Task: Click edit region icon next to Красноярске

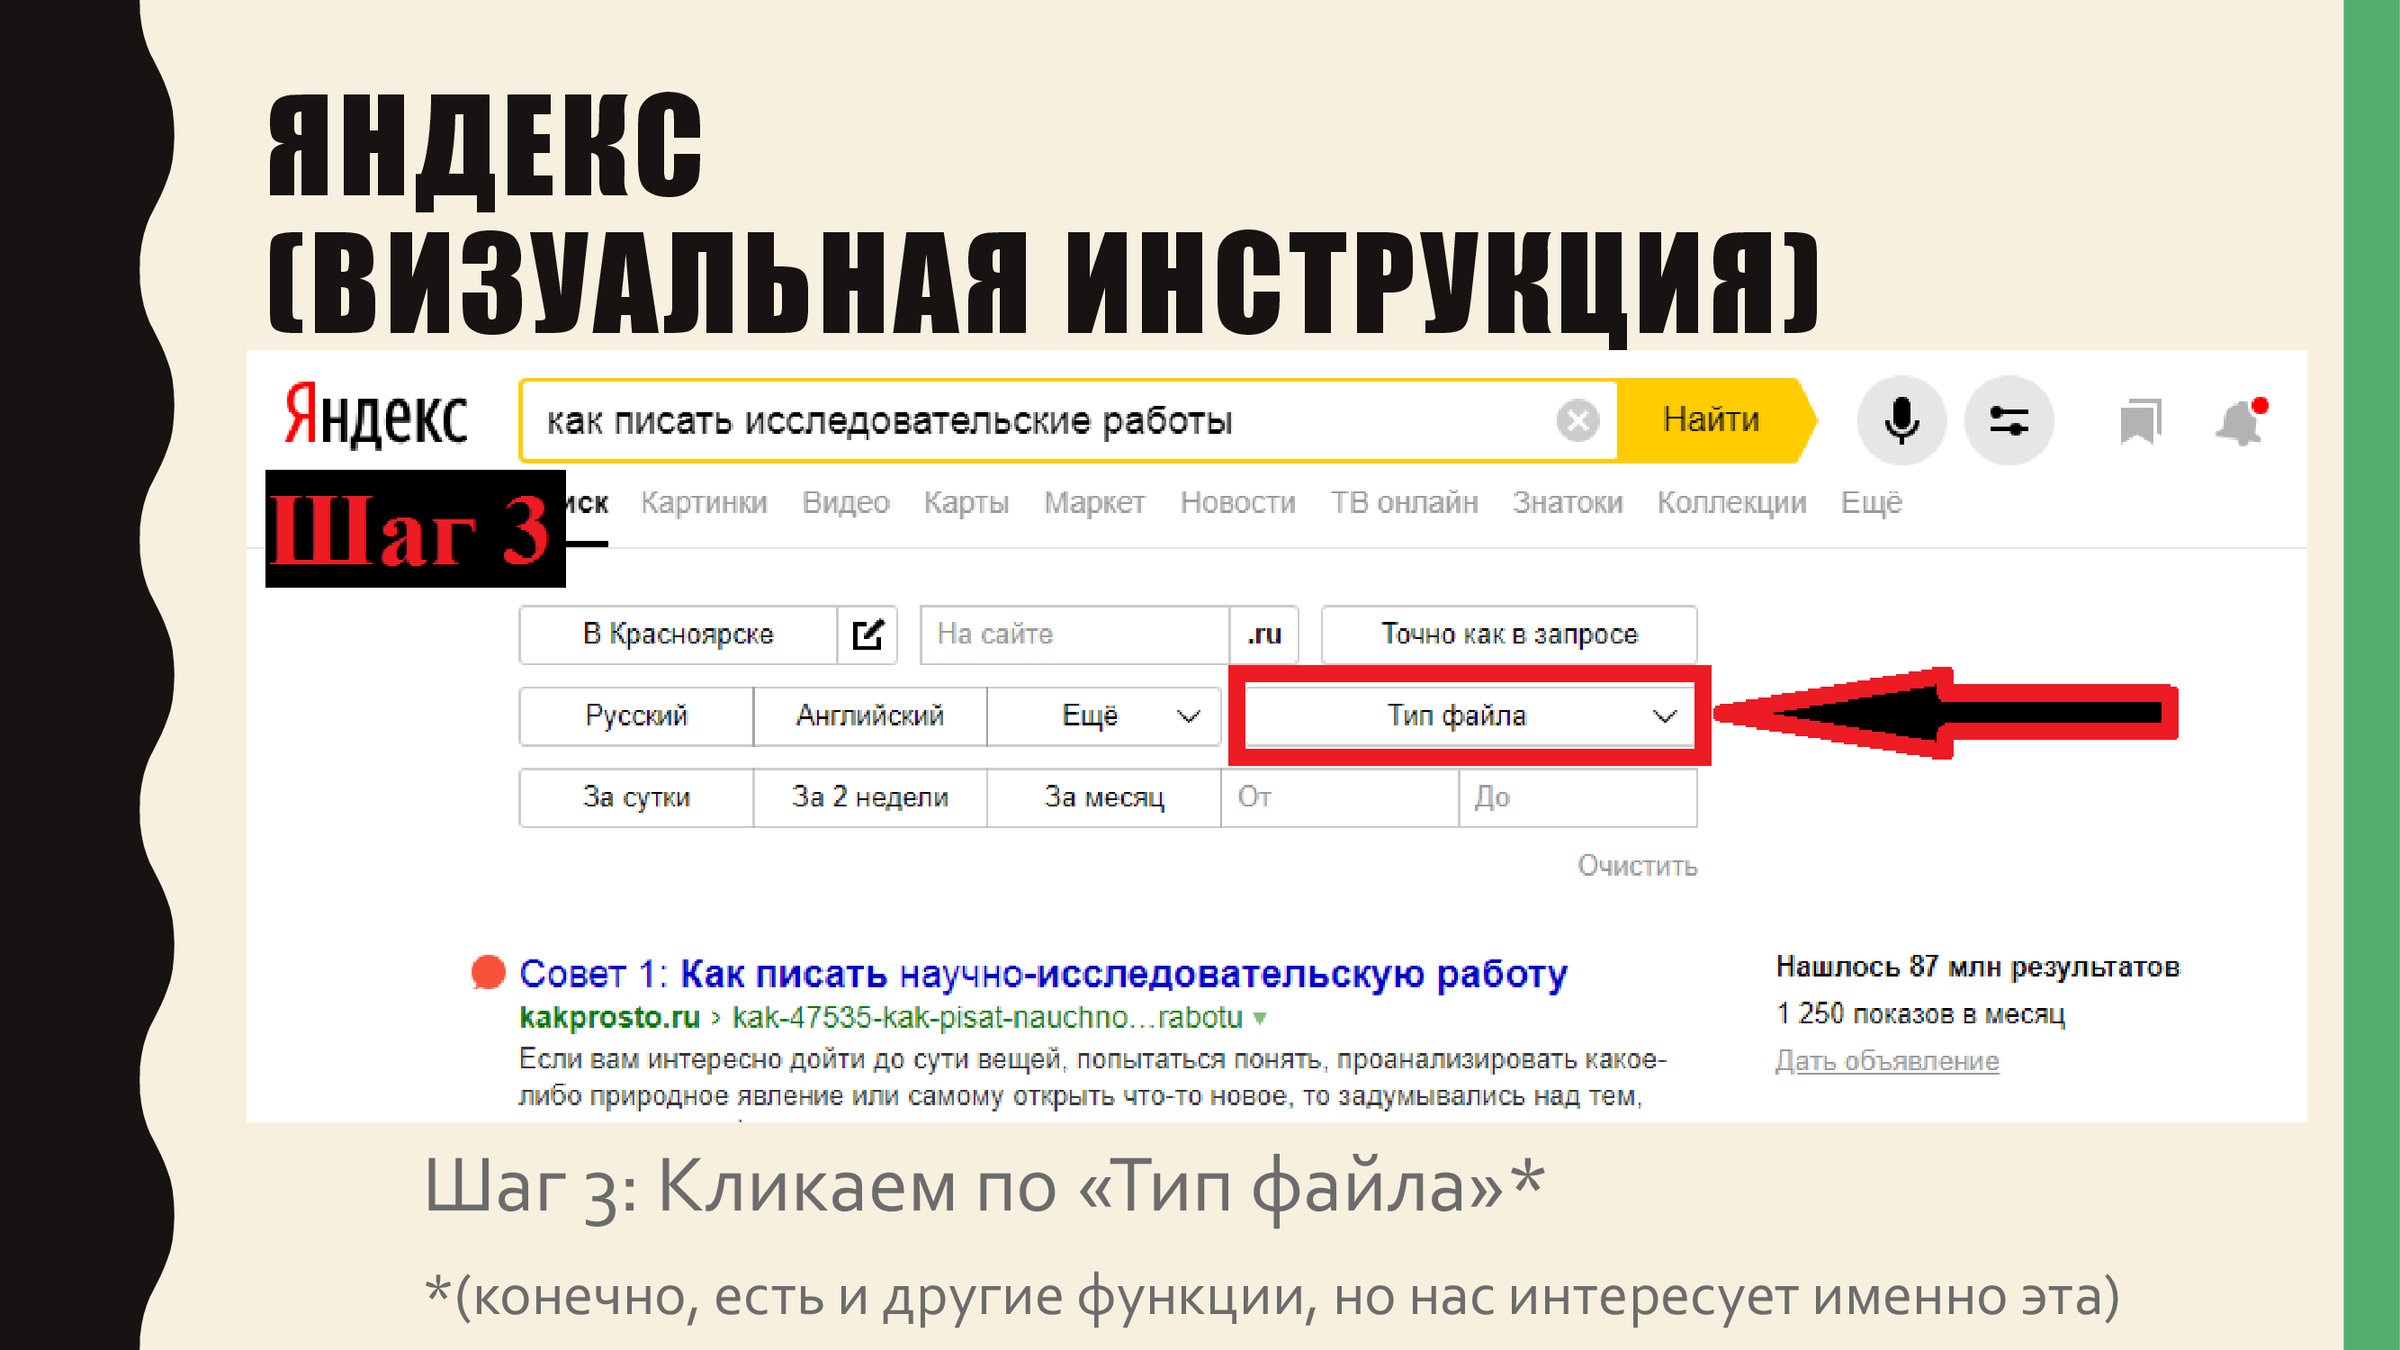Action: click(x=867, y=635)
